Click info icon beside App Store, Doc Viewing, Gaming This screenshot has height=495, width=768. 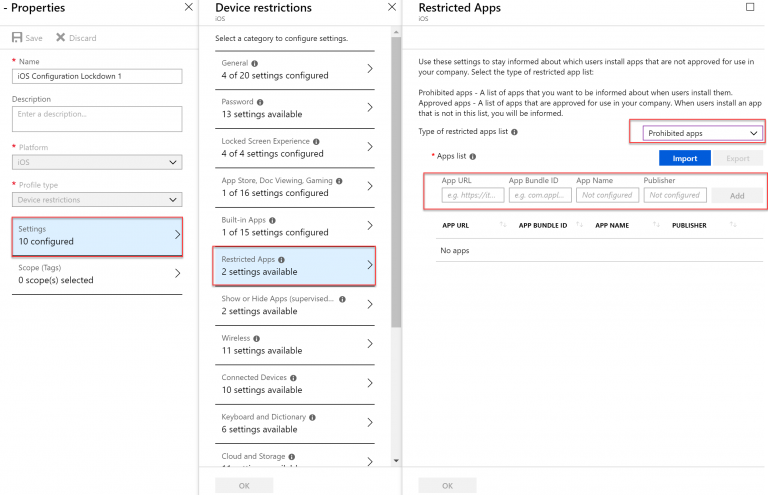point(339,181)
